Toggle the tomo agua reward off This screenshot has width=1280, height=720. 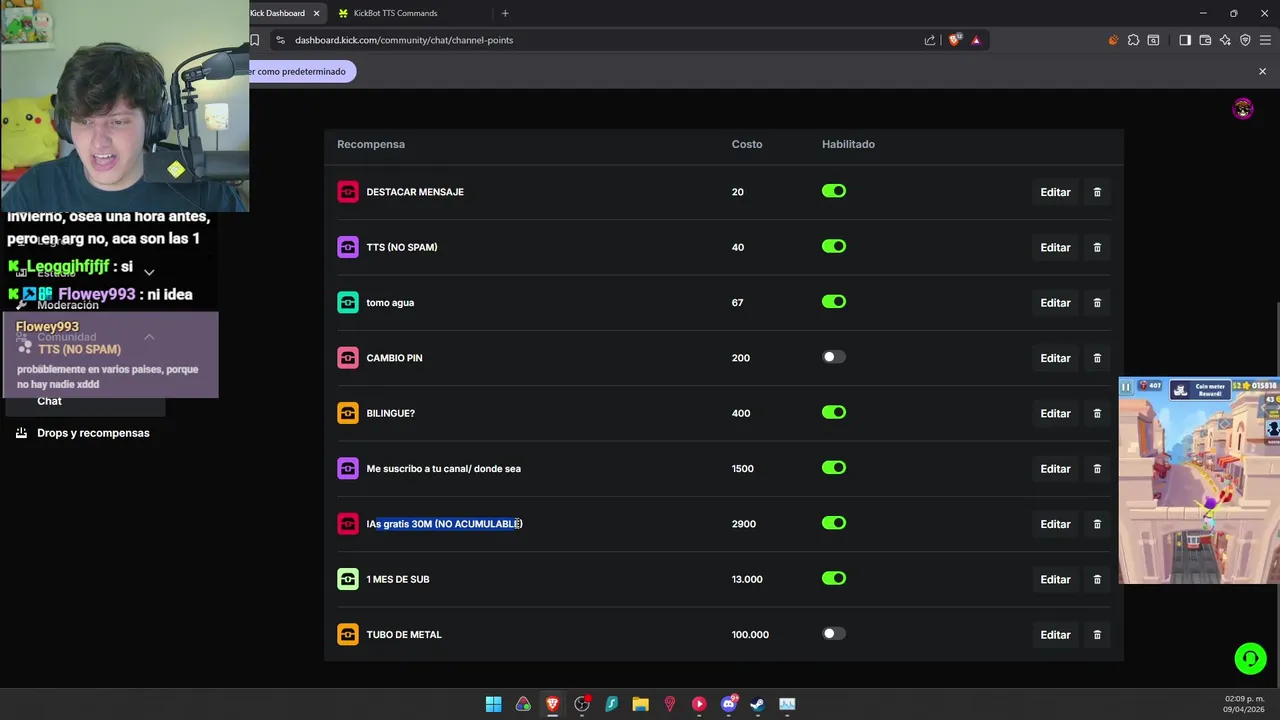click(834, 301)
